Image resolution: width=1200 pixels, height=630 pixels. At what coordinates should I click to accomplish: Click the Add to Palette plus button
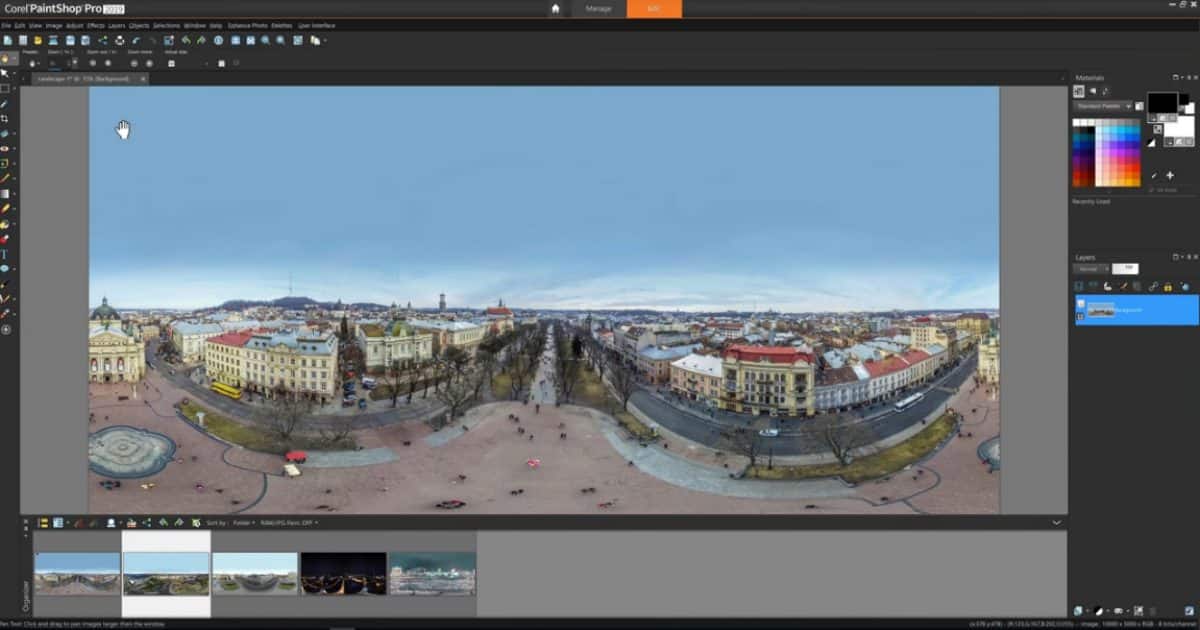1170,174
